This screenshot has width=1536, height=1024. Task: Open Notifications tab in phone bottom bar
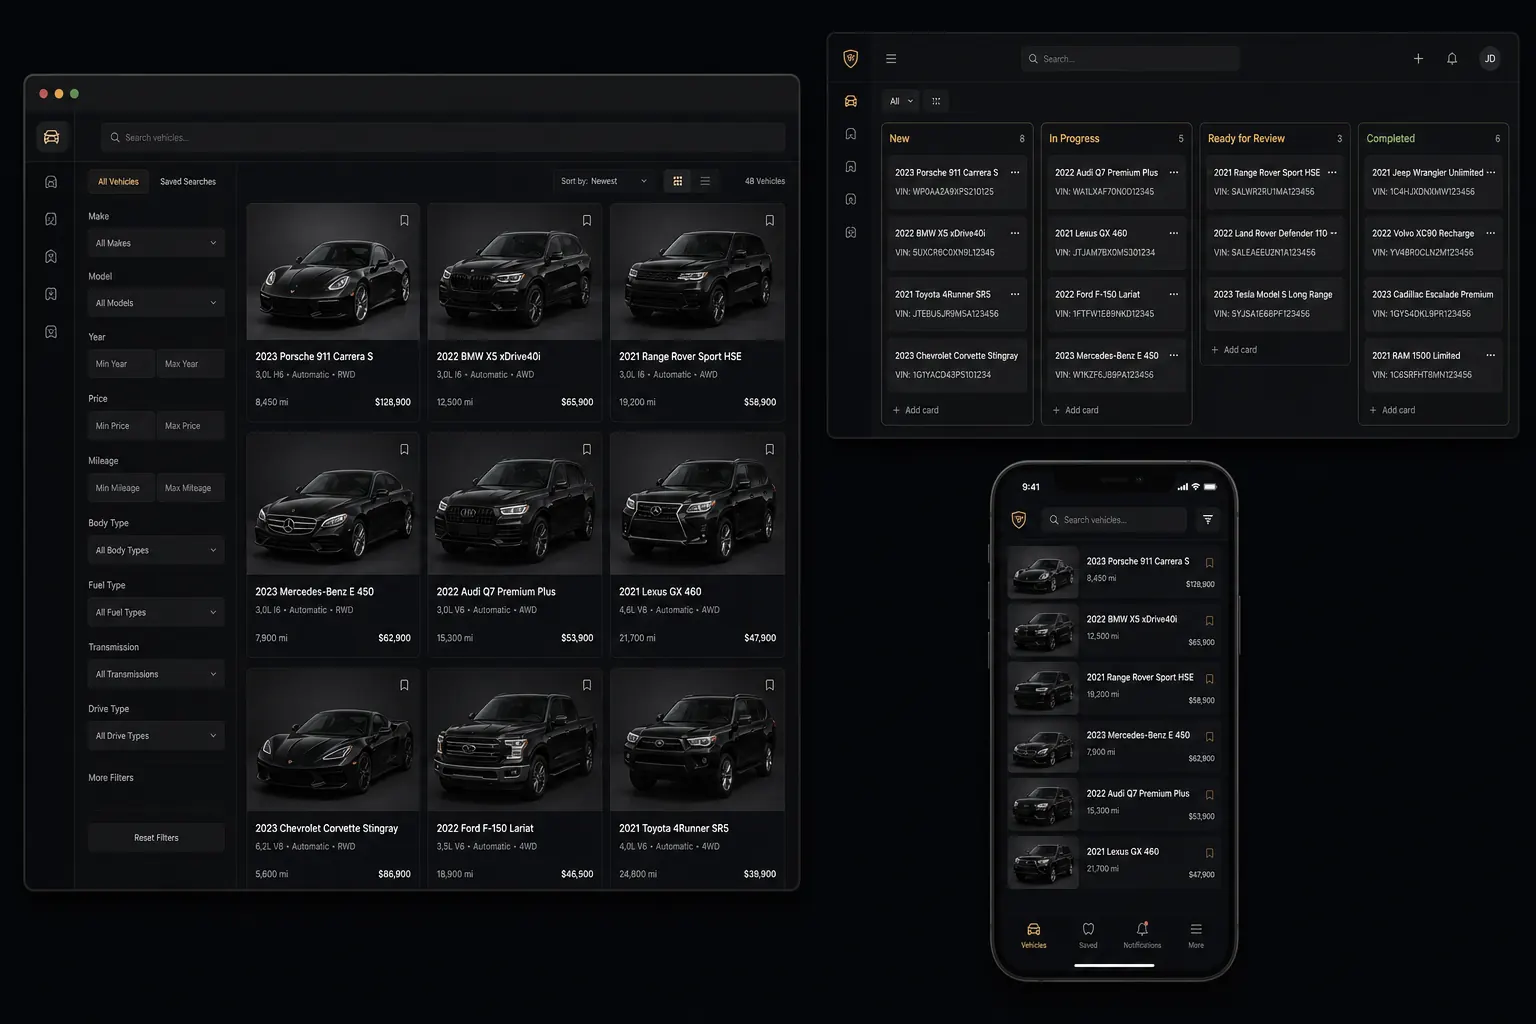[1142, 935]
